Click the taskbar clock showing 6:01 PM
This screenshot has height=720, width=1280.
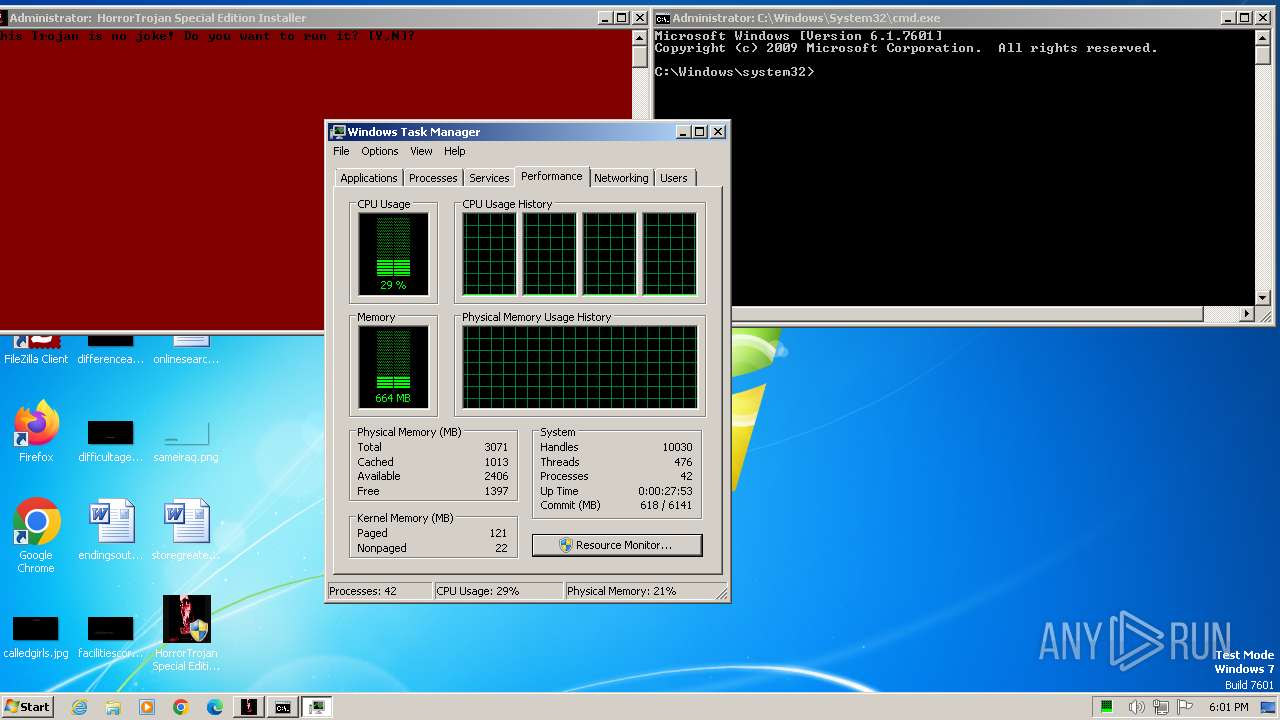coord(1228,707)
